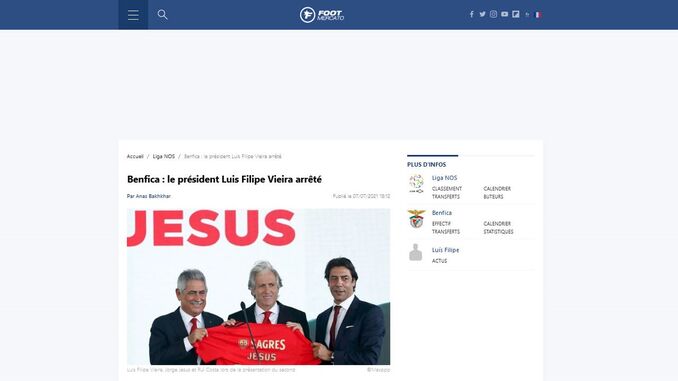Click the Benfica club crest

coord(416,219)
